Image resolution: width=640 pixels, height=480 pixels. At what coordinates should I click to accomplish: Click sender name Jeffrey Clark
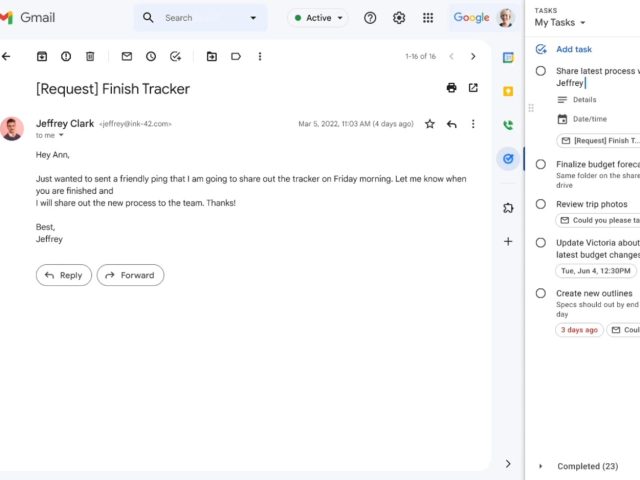pos(65,123)
